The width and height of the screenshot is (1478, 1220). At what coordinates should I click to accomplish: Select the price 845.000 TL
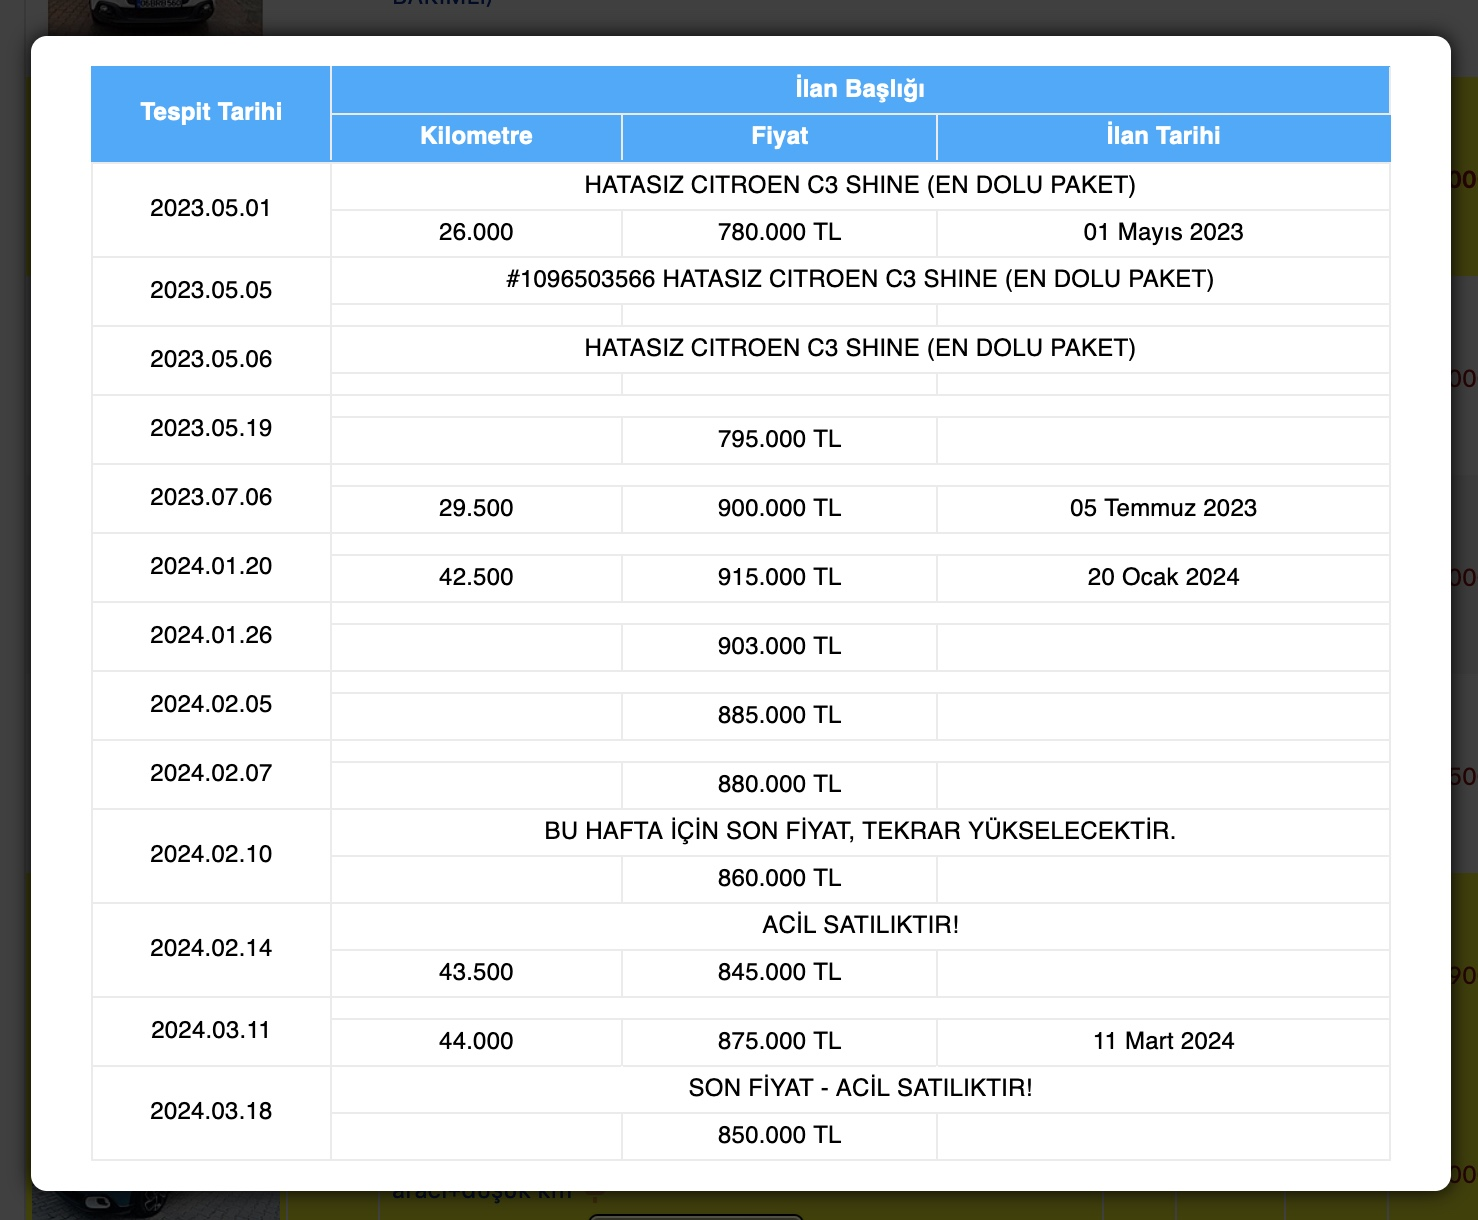pos(779,972)
